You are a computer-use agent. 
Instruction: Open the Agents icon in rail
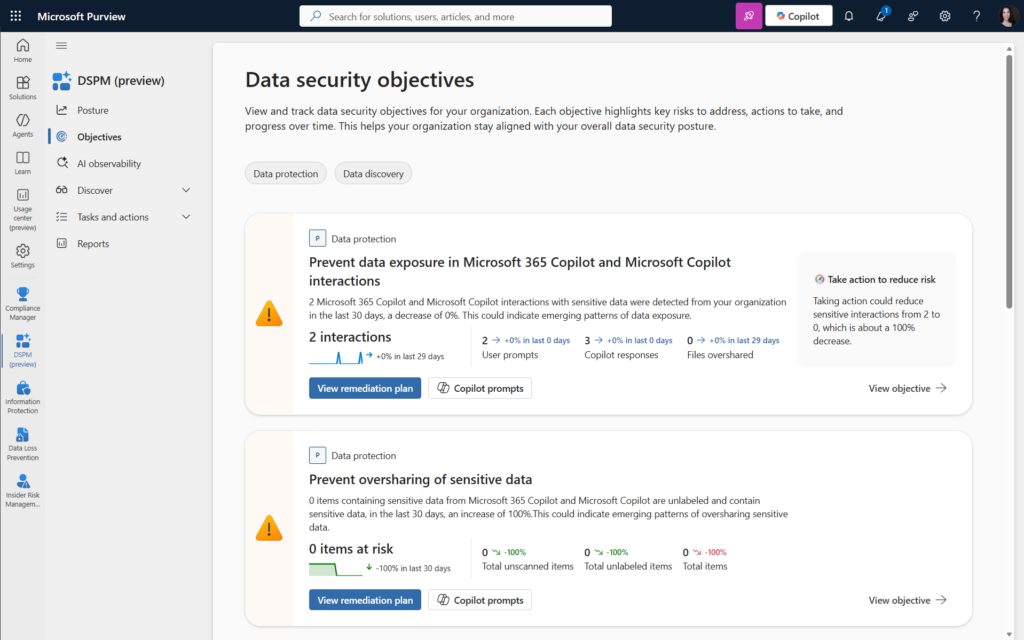(x=22, y=125)
